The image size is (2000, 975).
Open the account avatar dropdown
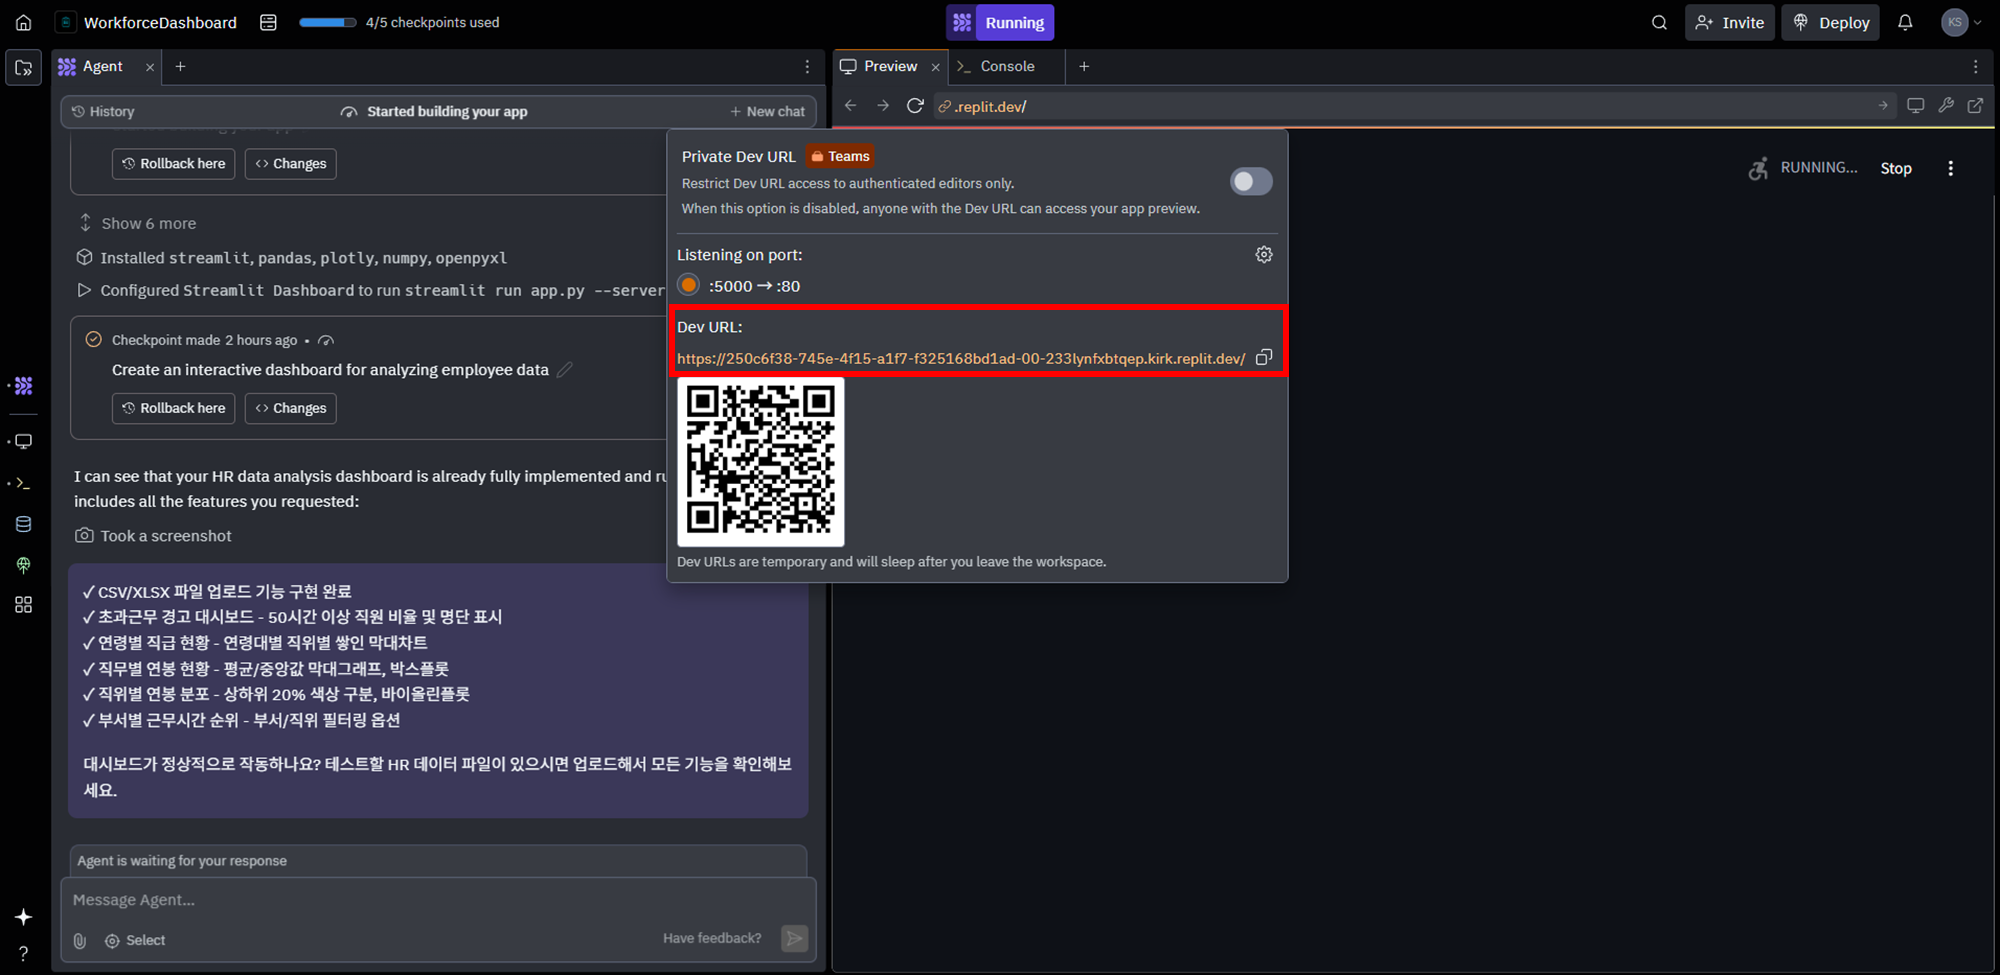[1962, 22]
